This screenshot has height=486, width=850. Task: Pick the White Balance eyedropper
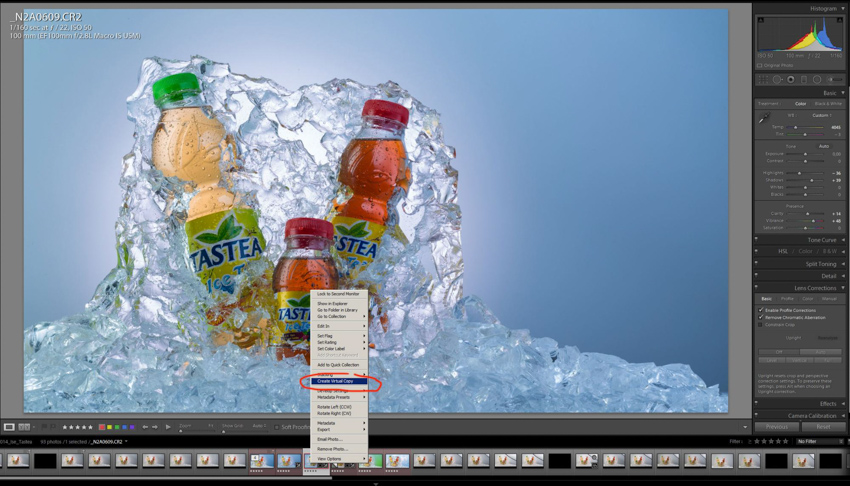pyautogui.click(x=764, y=118)
